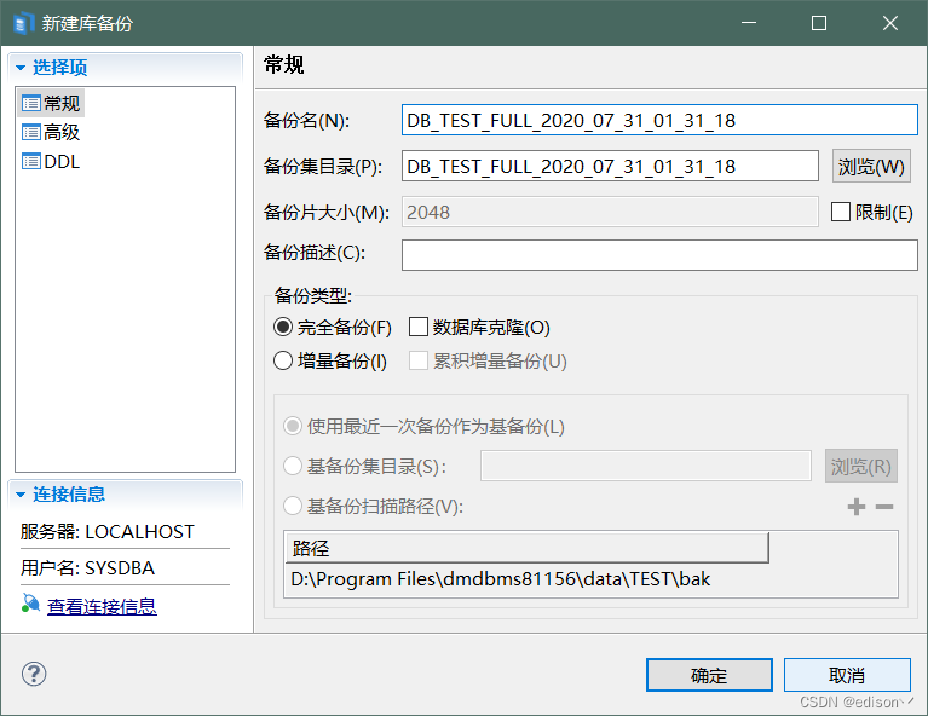Screen dimensions: 929x717
Task: Browse for backup set directory 浏览(W)
Action: click(x=871, y=166)
